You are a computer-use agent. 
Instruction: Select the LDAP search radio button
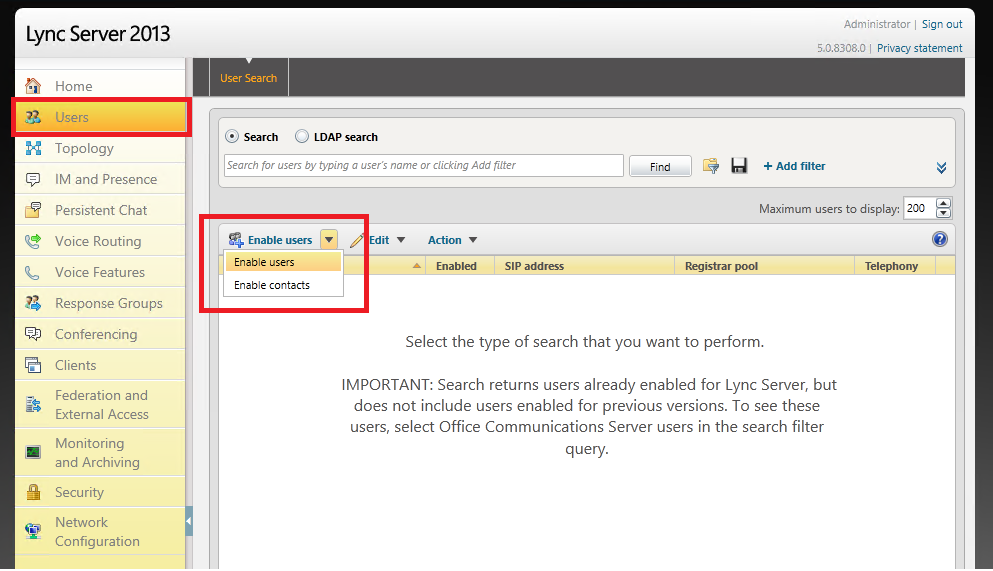click(302, 137)
